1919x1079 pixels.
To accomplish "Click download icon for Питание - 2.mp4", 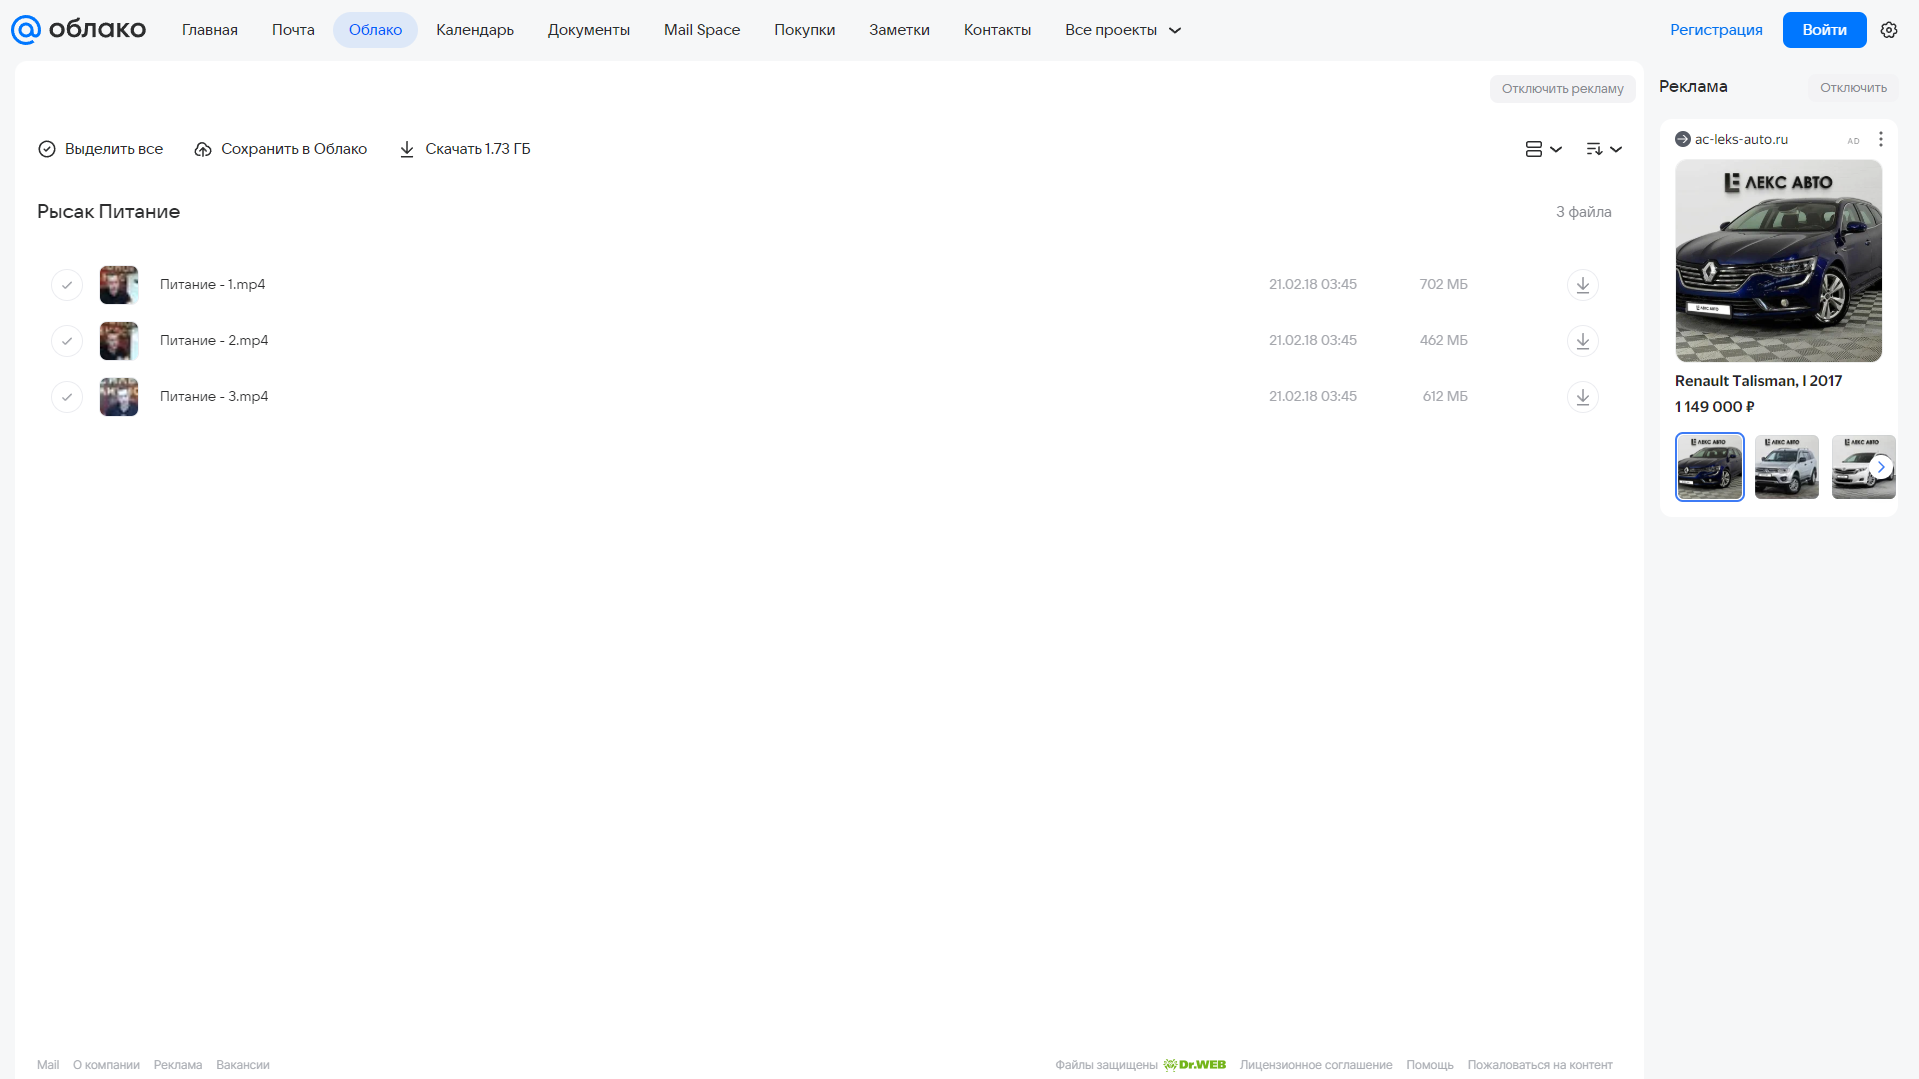I will [x=1582, y=341].
